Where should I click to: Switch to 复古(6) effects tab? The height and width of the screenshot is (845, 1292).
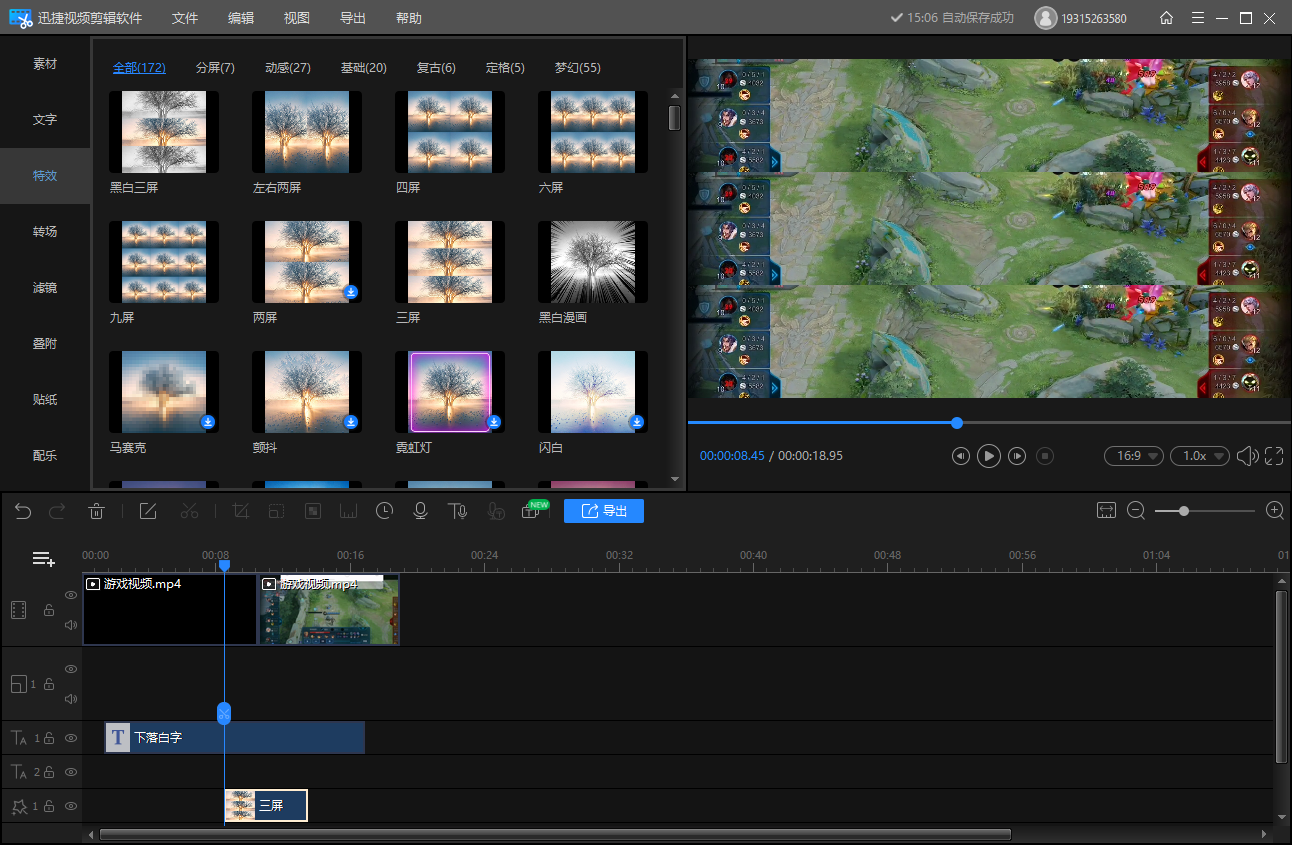click(436, 68)
